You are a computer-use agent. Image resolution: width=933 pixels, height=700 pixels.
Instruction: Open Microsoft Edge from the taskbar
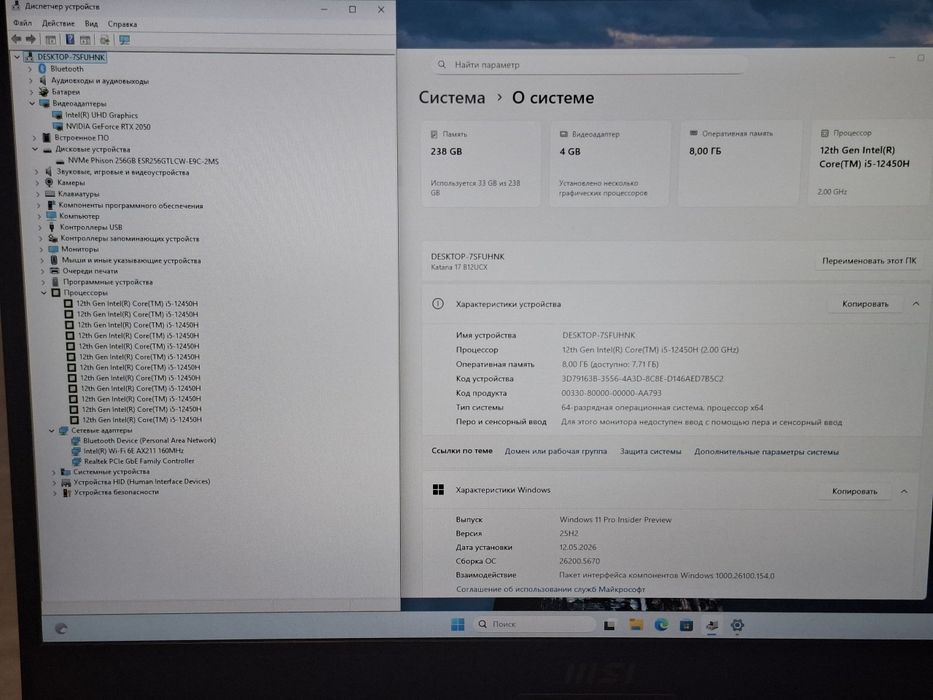pos(661,624)
